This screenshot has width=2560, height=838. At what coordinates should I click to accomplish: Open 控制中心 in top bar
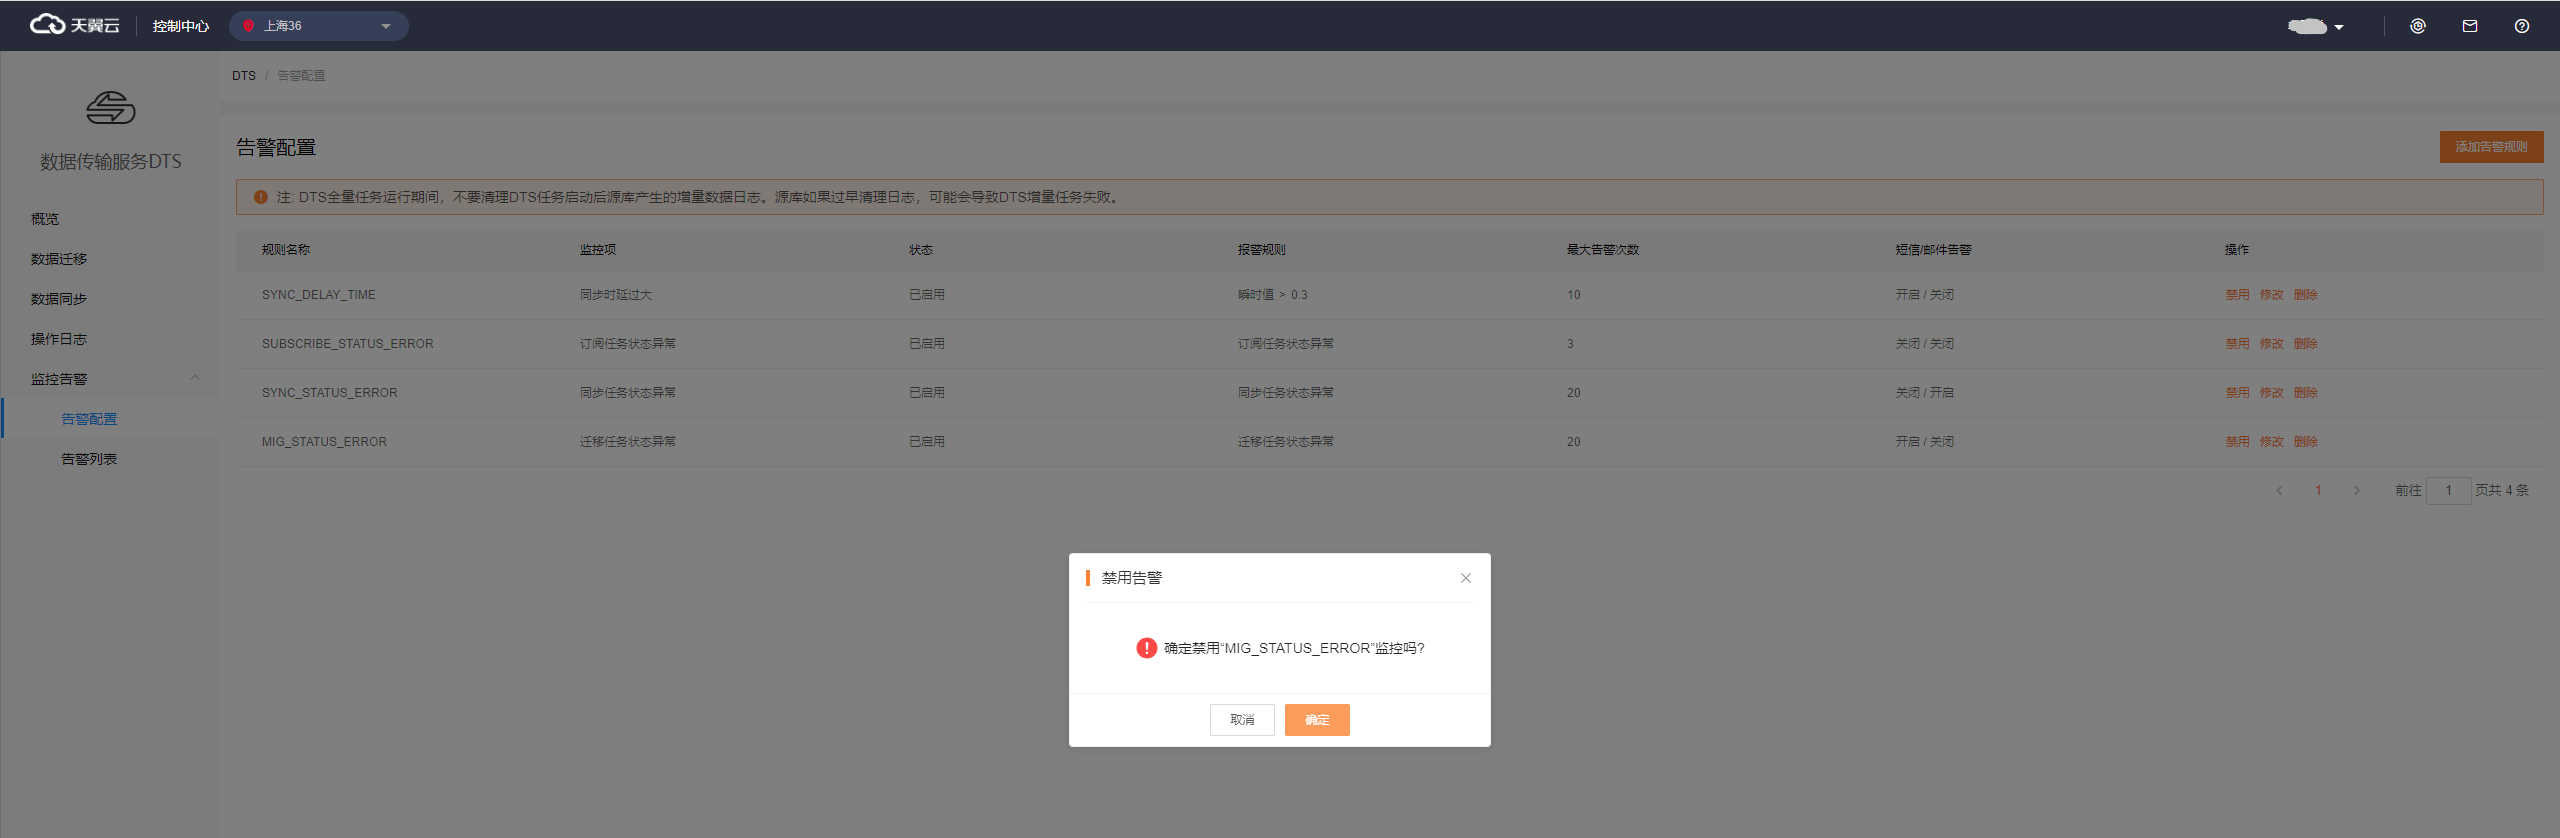coord(181,26)
